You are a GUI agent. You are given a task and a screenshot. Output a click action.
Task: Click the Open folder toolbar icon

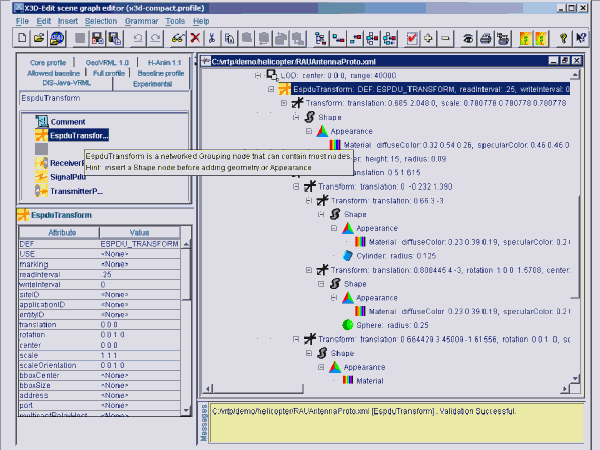[39, 37]
